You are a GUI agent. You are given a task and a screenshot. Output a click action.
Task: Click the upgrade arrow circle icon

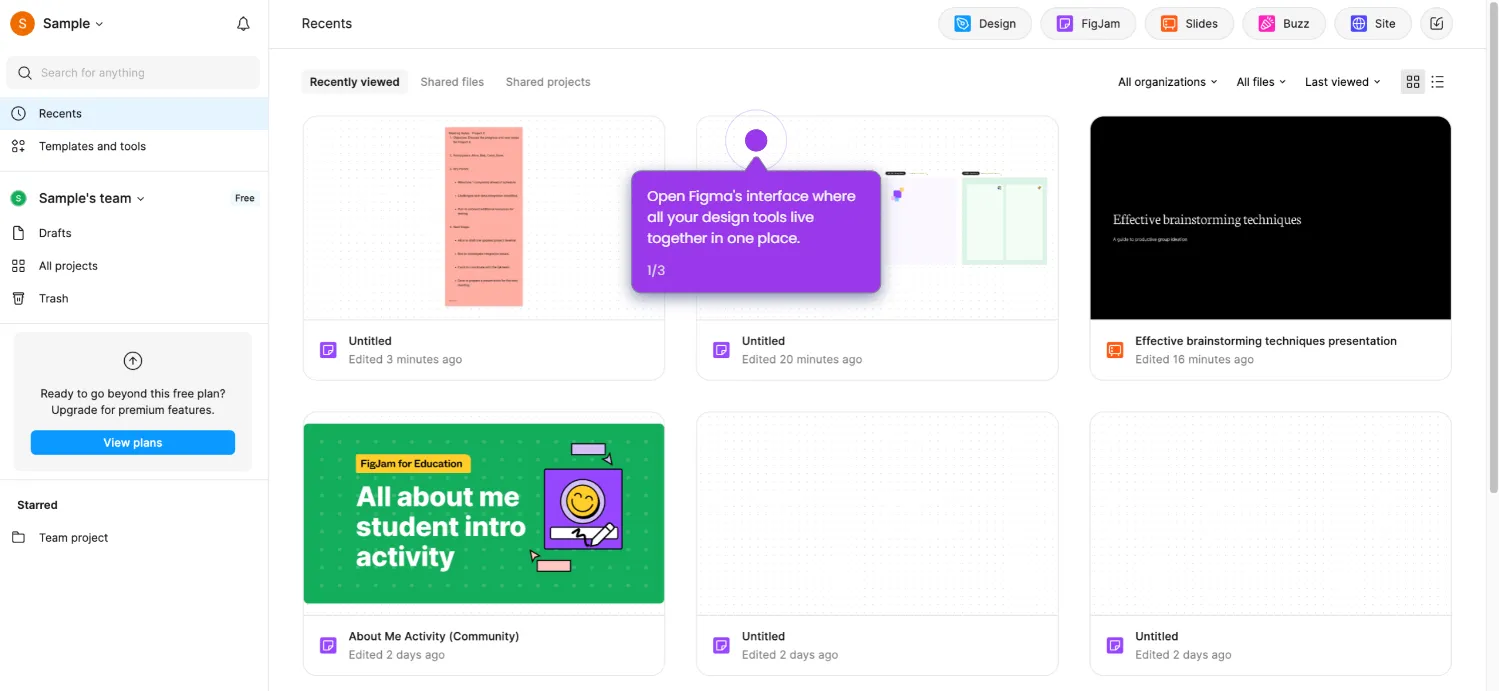[133, 361]
